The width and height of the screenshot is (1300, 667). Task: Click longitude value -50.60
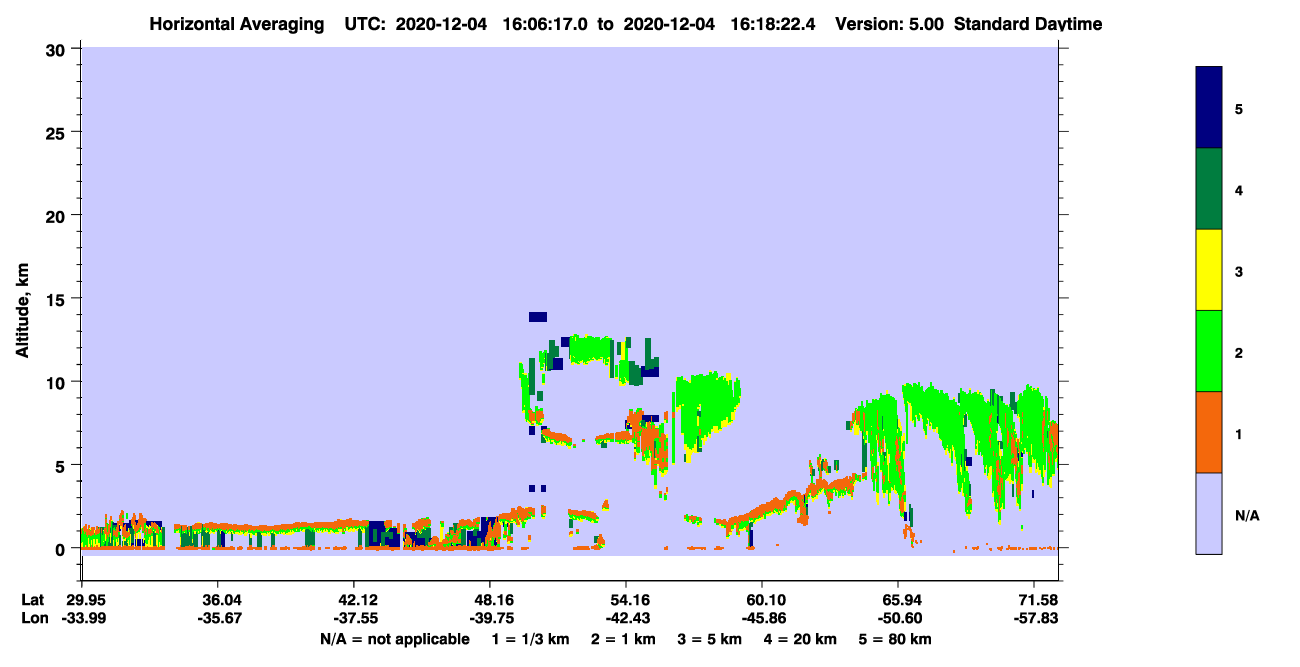click(898, 618)
